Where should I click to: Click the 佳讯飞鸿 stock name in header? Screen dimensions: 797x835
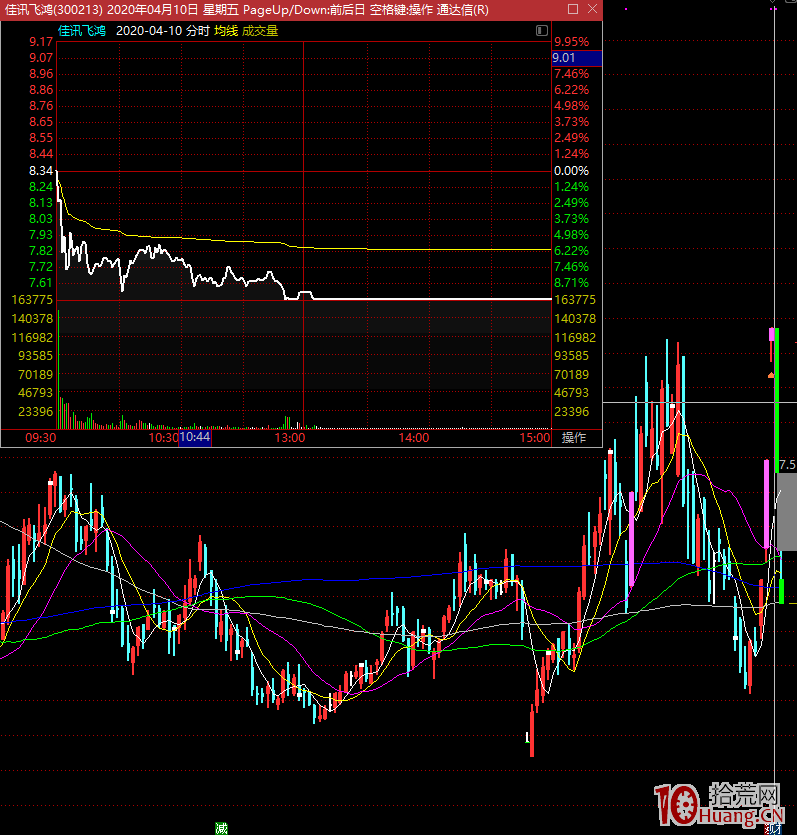tap(81, 31)
